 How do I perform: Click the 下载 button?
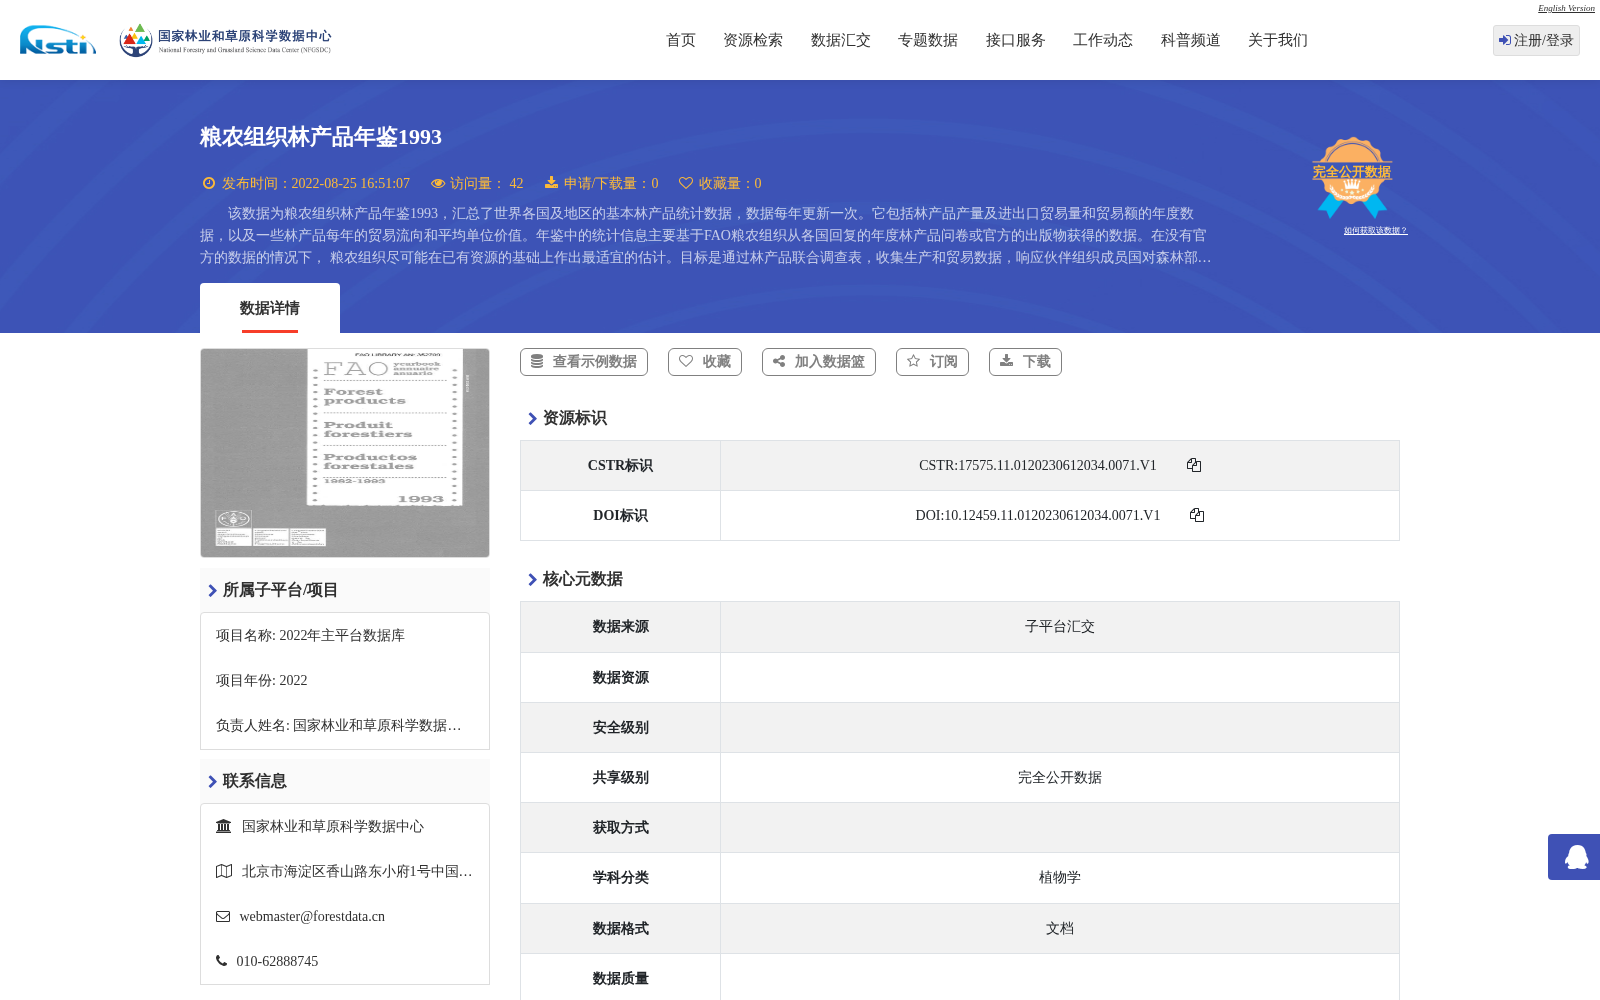click(x=1025, y=362)
